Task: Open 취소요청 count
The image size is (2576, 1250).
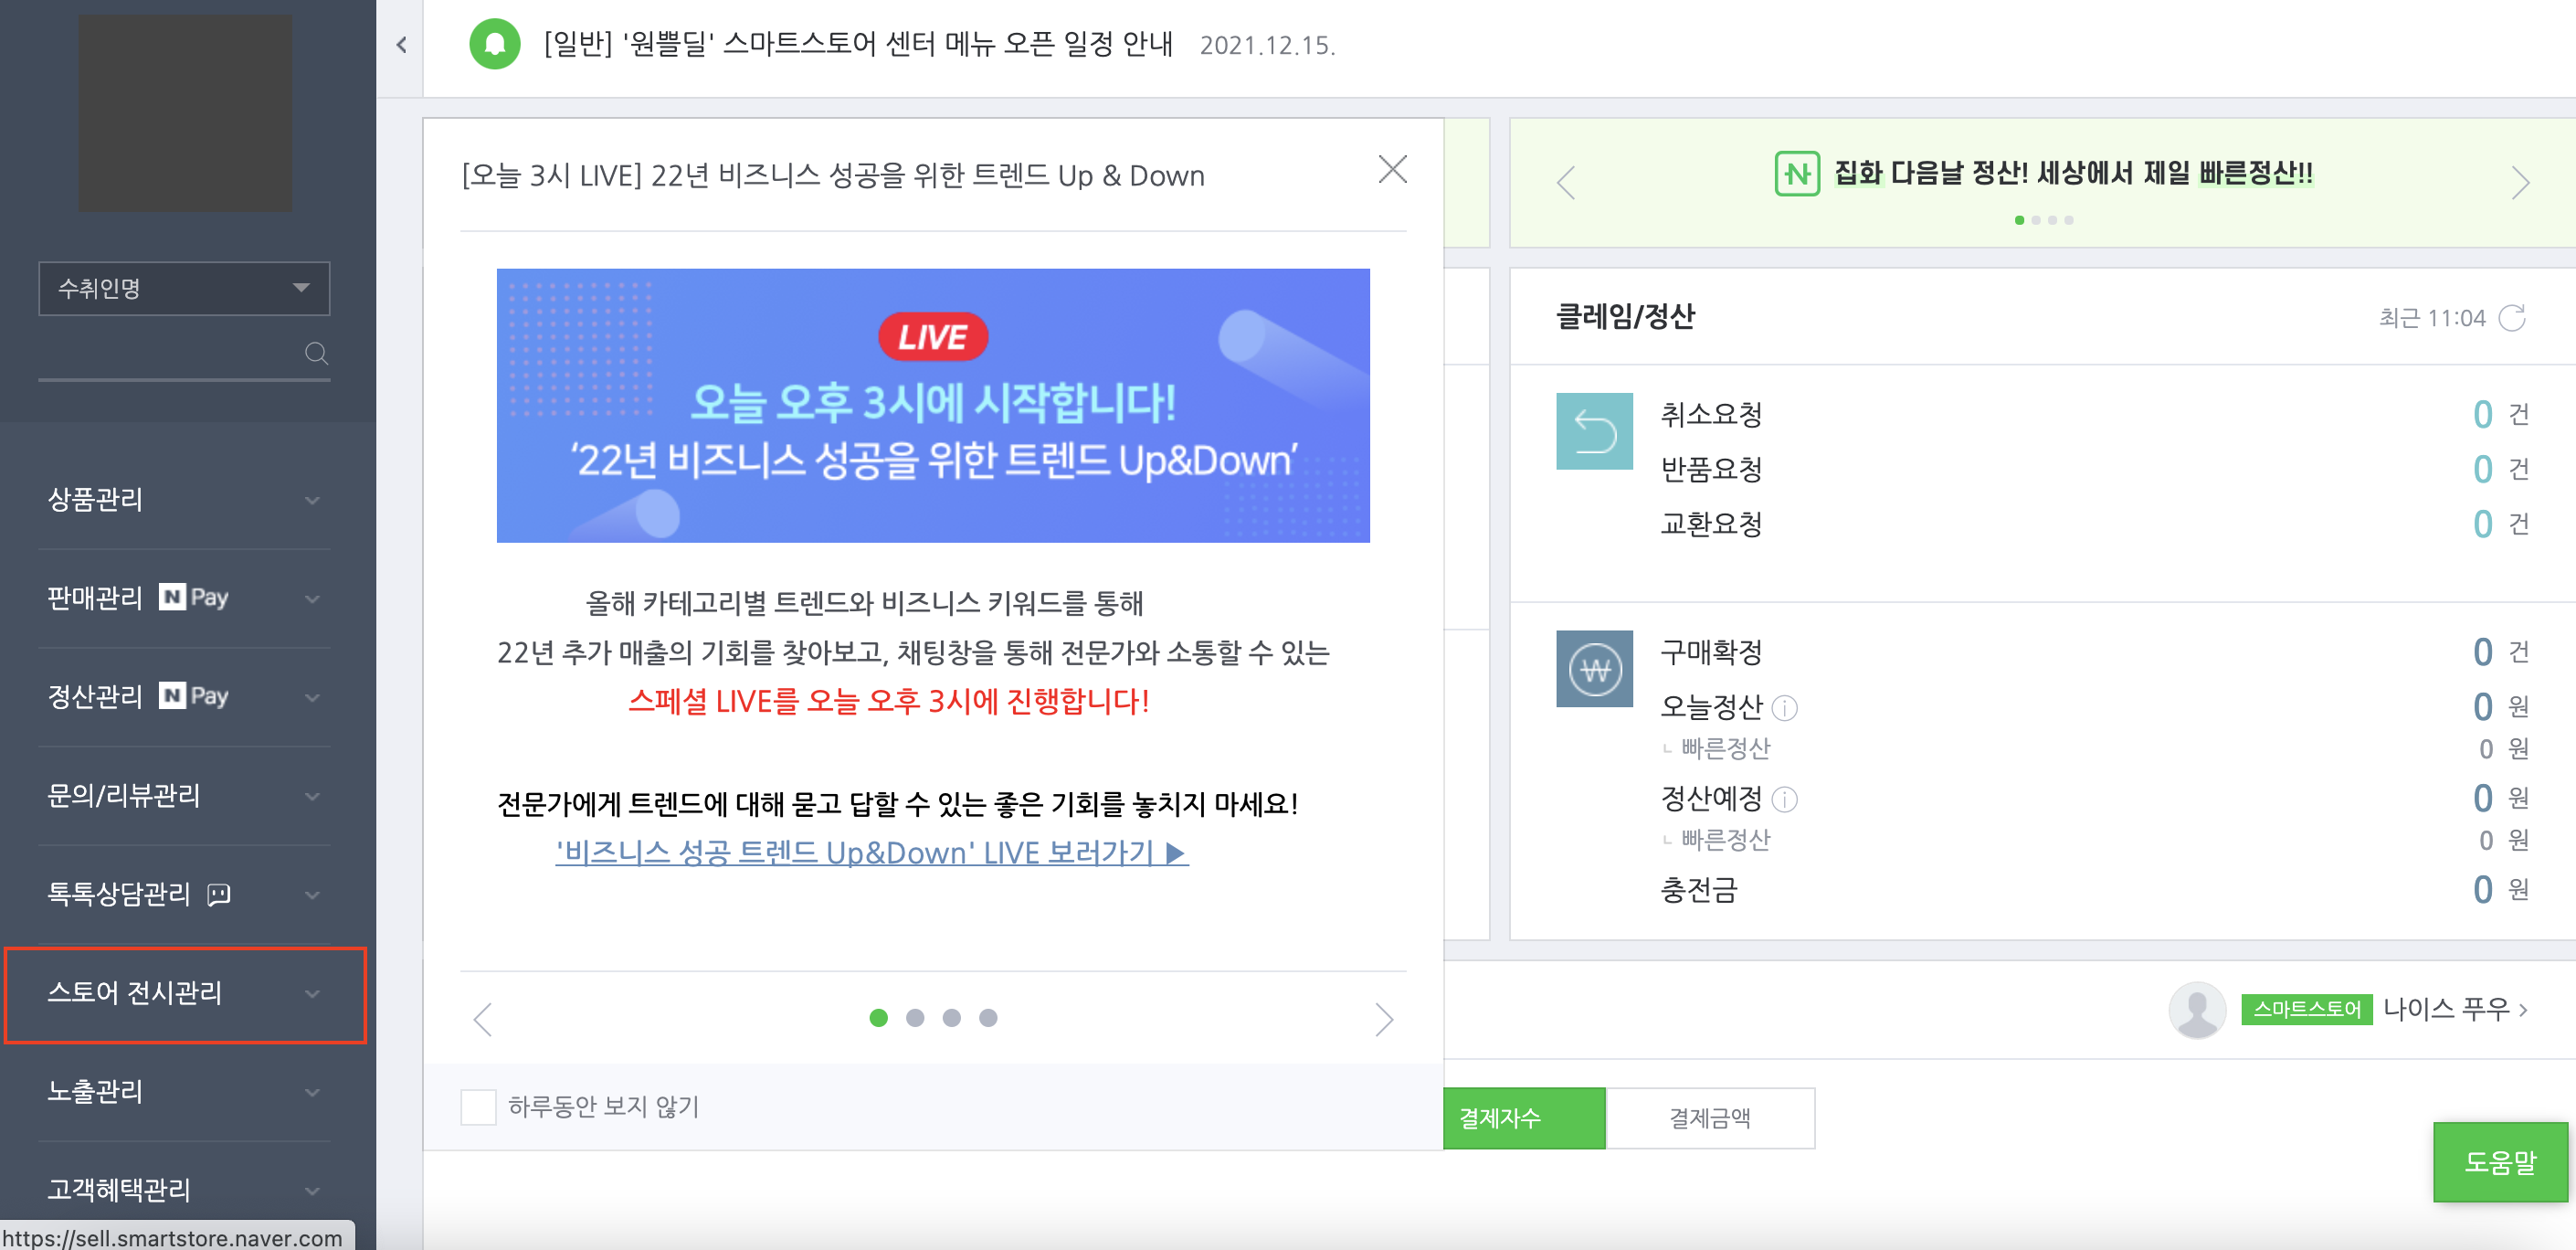Action: (2482, 414)
